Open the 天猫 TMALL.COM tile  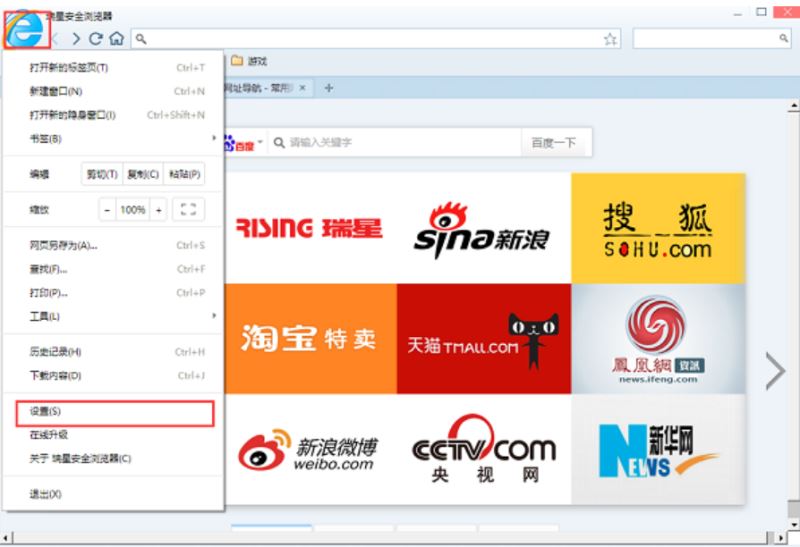484,339
